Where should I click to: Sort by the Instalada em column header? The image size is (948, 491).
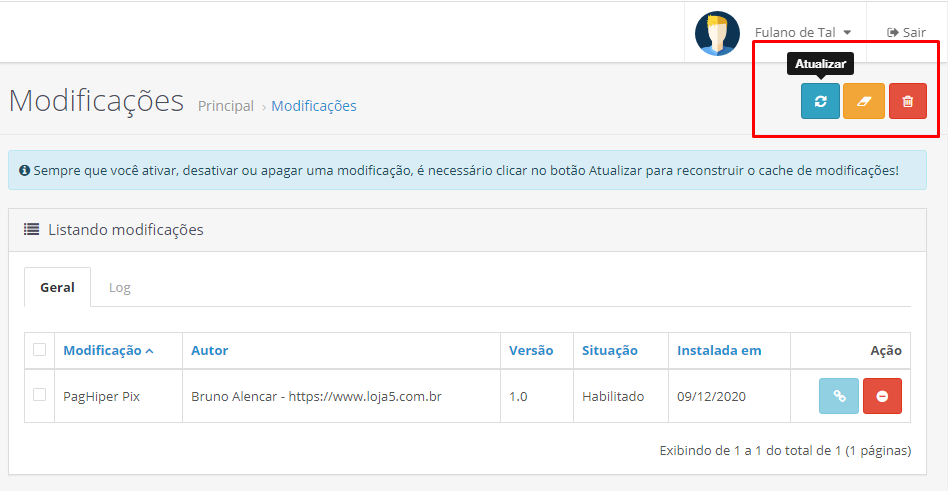[719, 351]
